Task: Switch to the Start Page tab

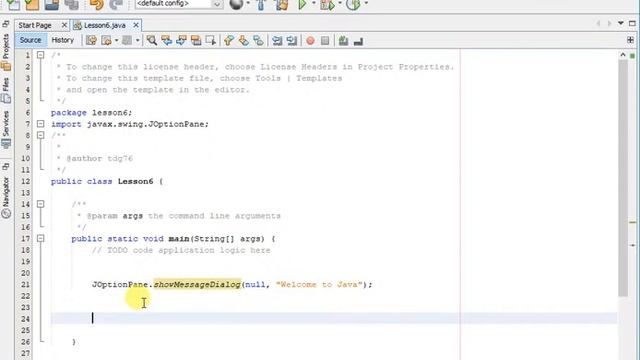Action: [35, 25]
